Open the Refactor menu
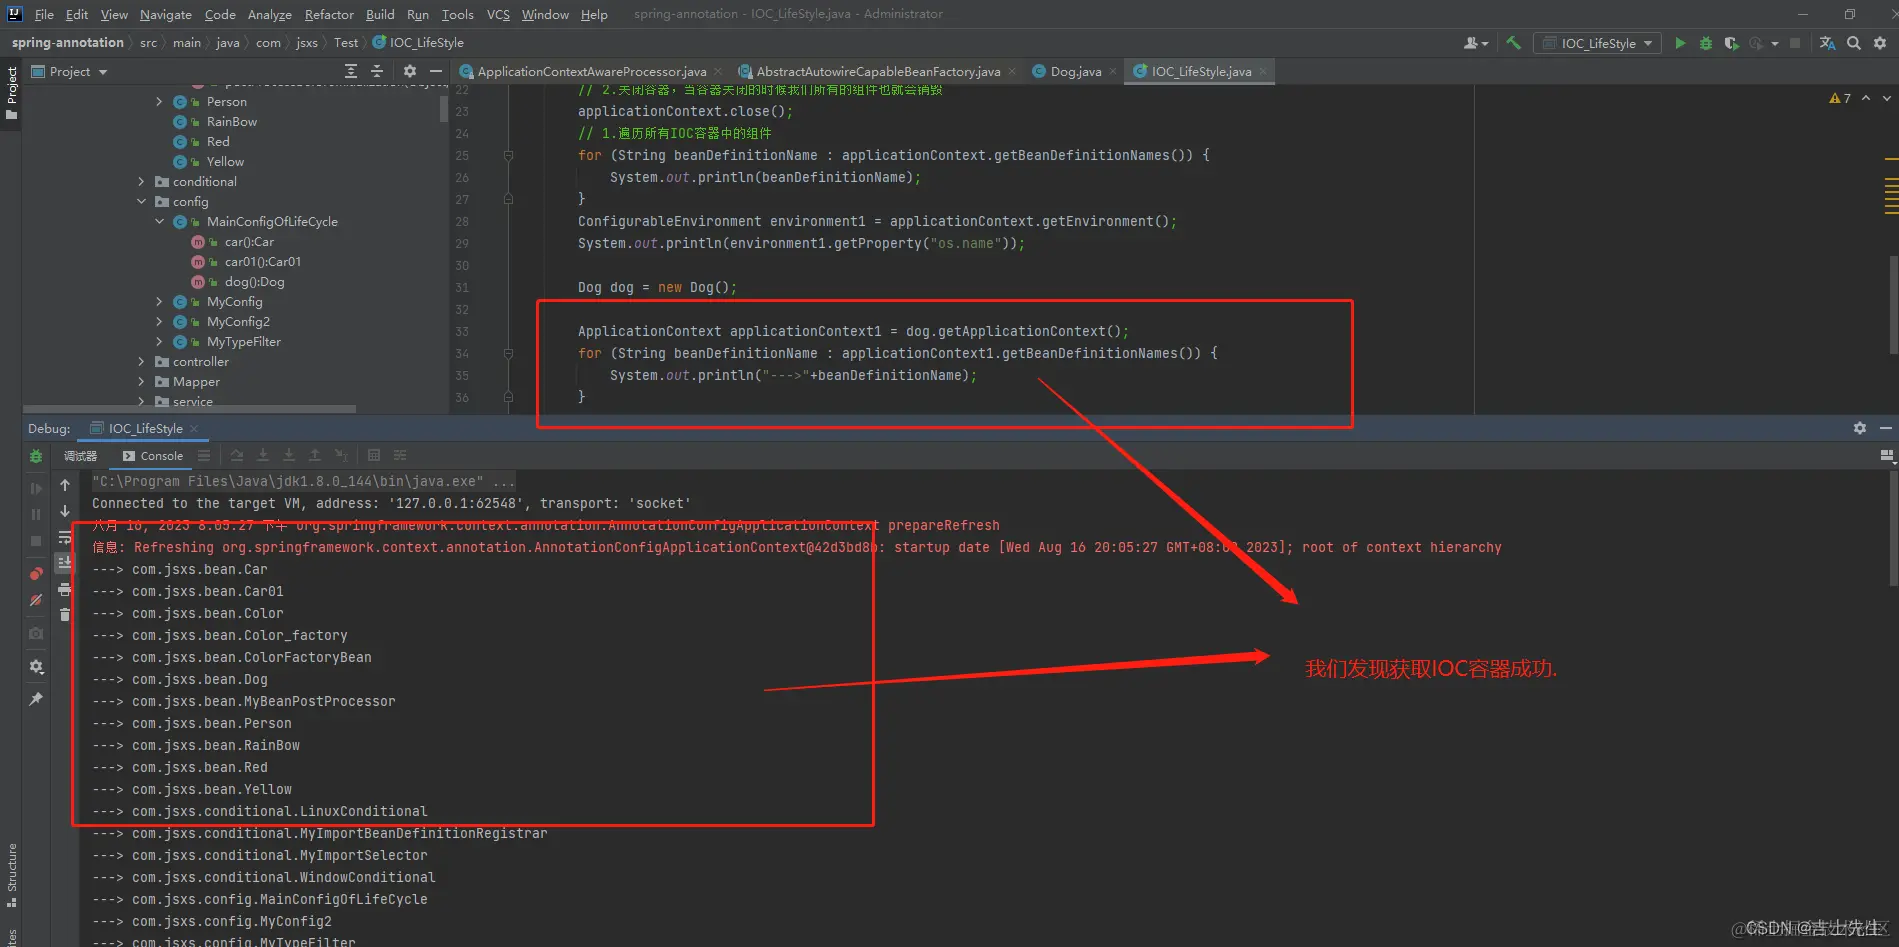1899x947 pixels. click(329, 14)
